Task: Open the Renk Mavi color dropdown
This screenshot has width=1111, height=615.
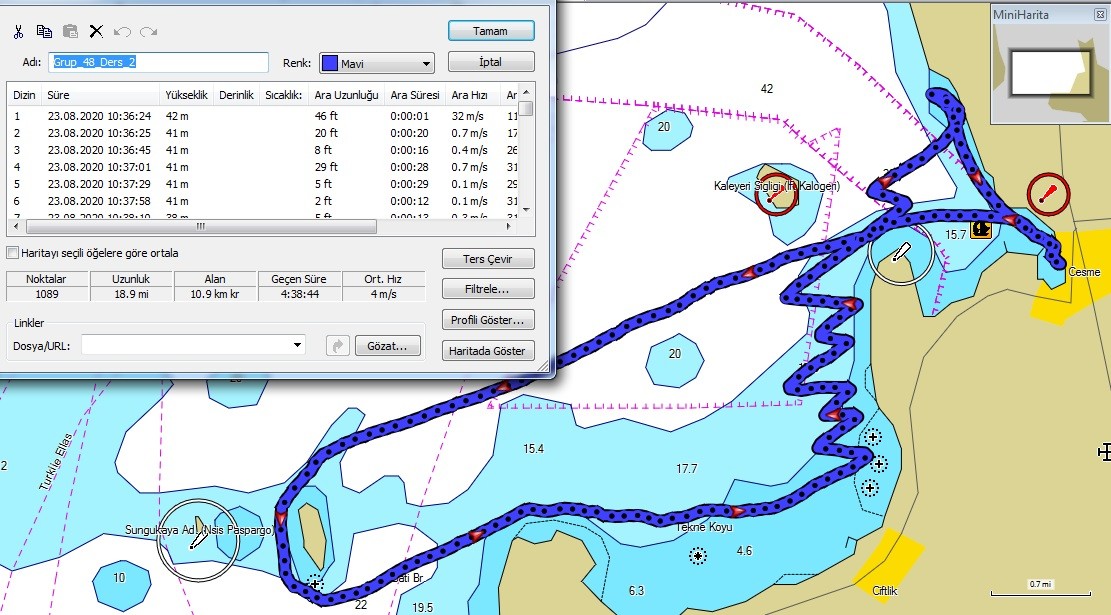Action: pos(377,63)
